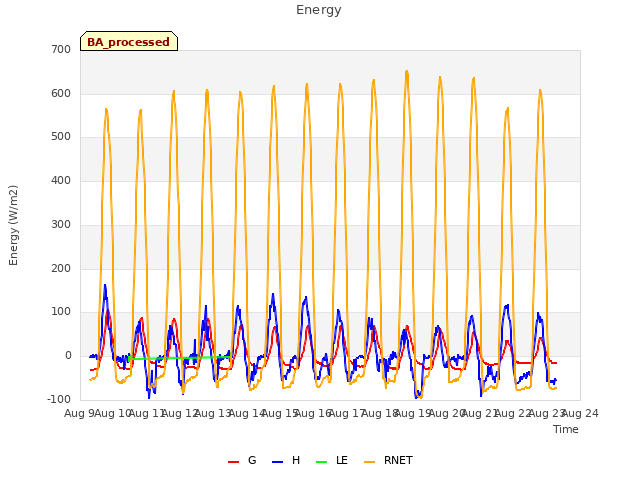
Task: Click the 200 y-axis tick label
Action: pos(61,269)
